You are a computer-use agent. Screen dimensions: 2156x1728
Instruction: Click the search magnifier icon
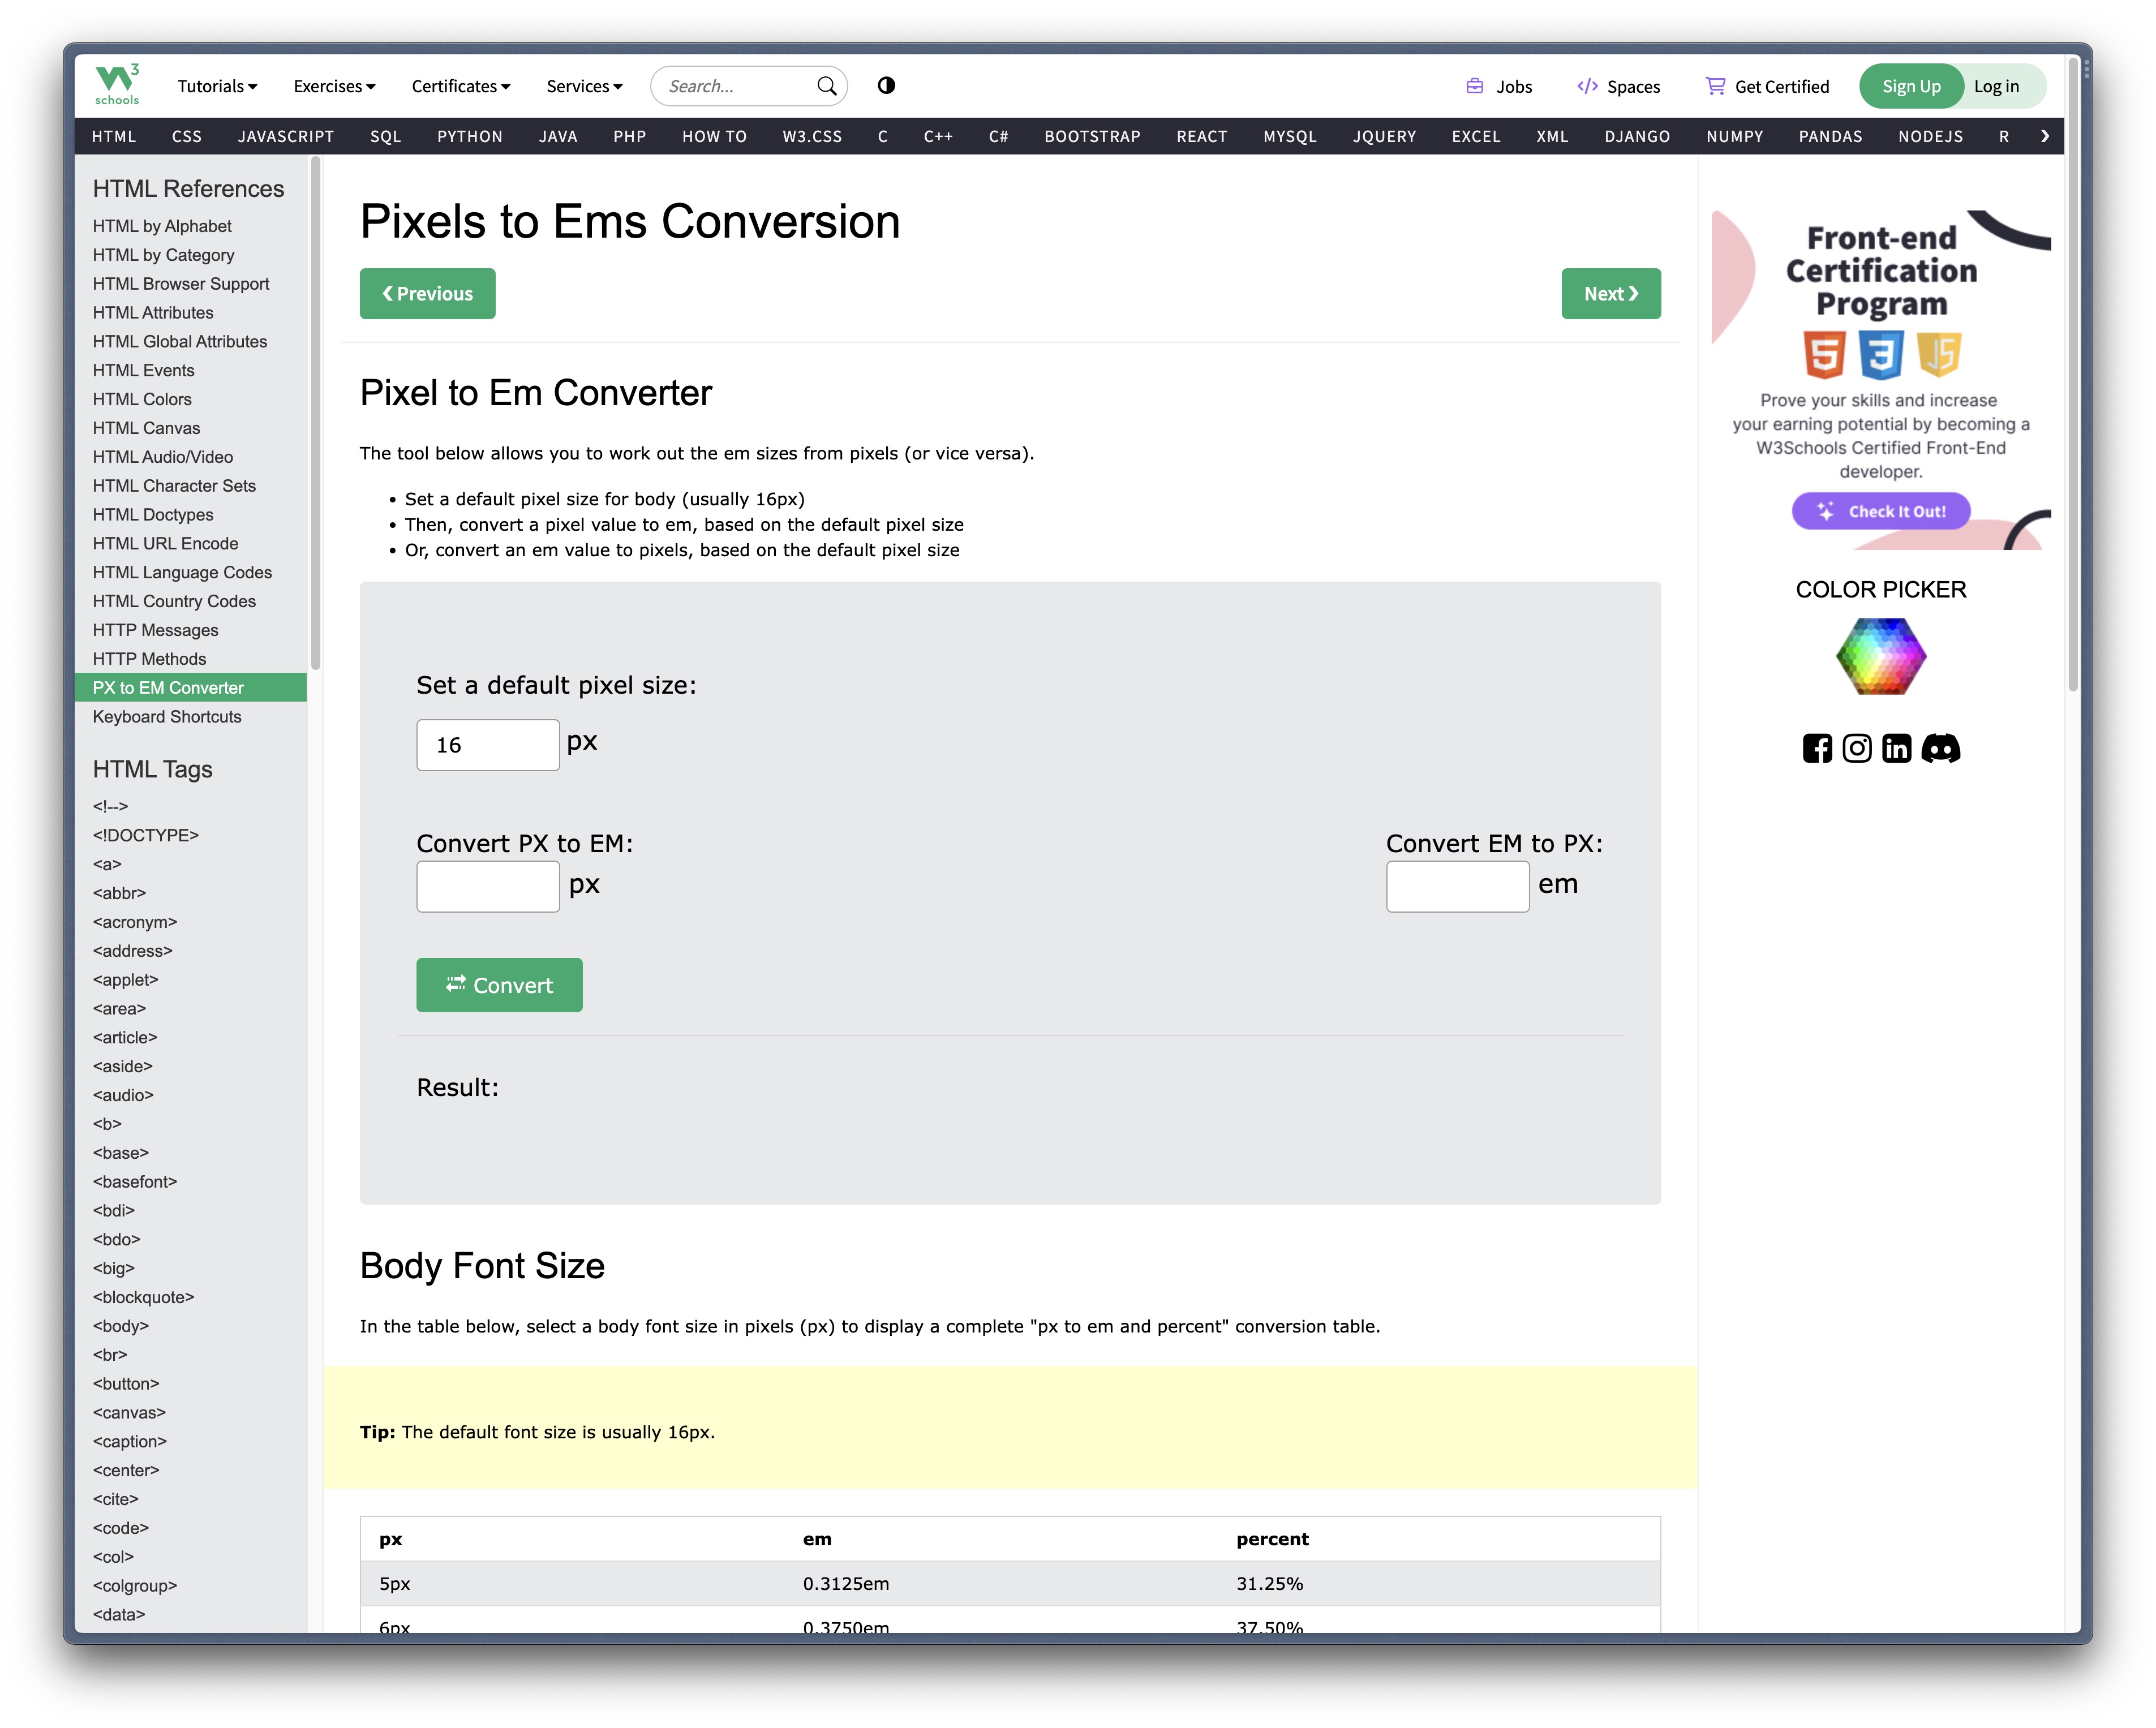point(826,86)
